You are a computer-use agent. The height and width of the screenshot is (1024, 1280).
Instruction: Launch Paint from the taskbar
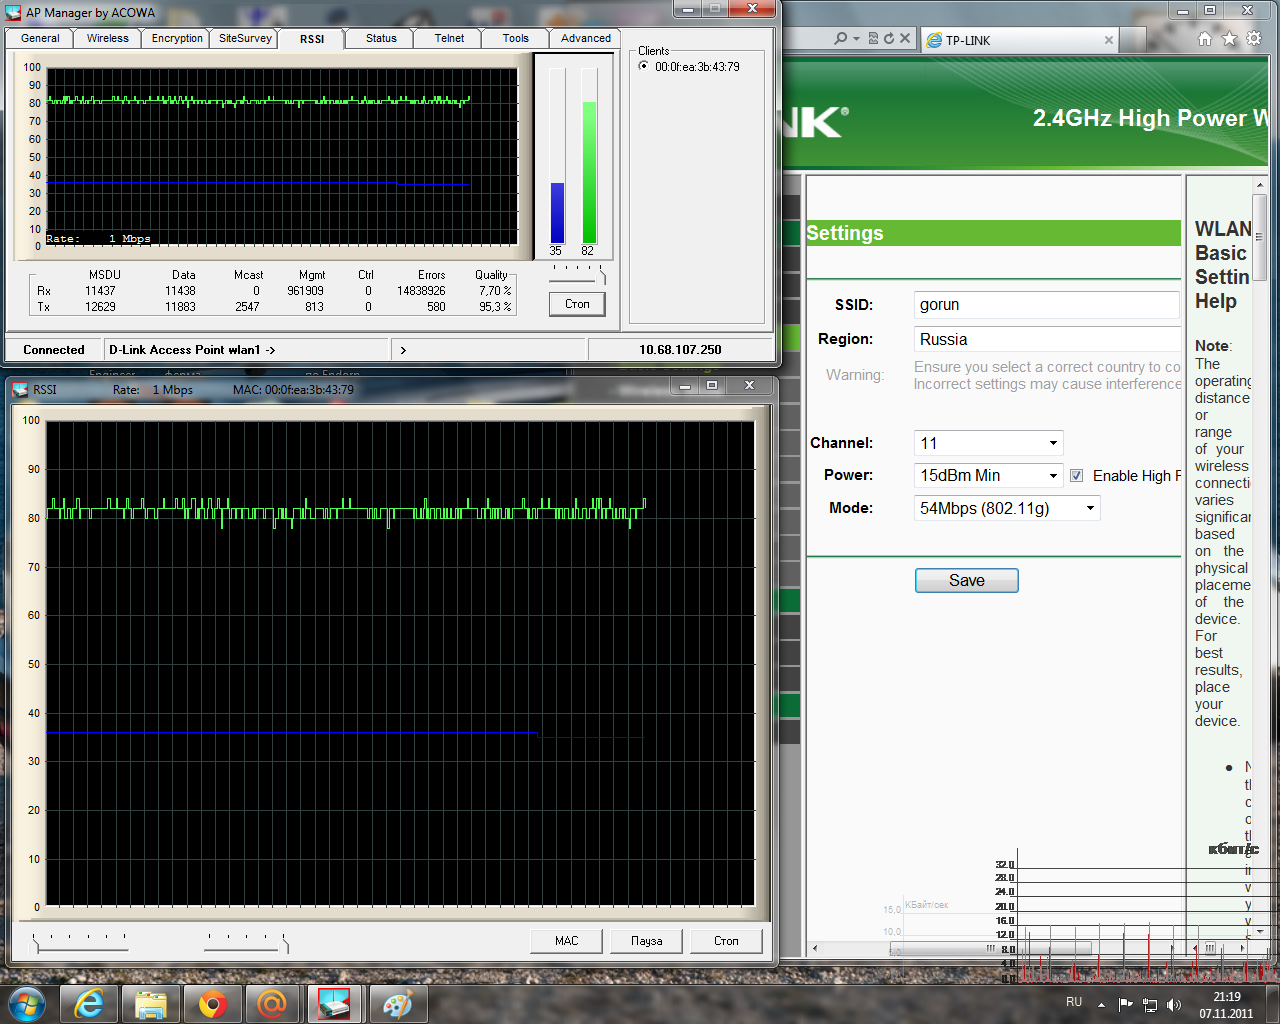397,1003
